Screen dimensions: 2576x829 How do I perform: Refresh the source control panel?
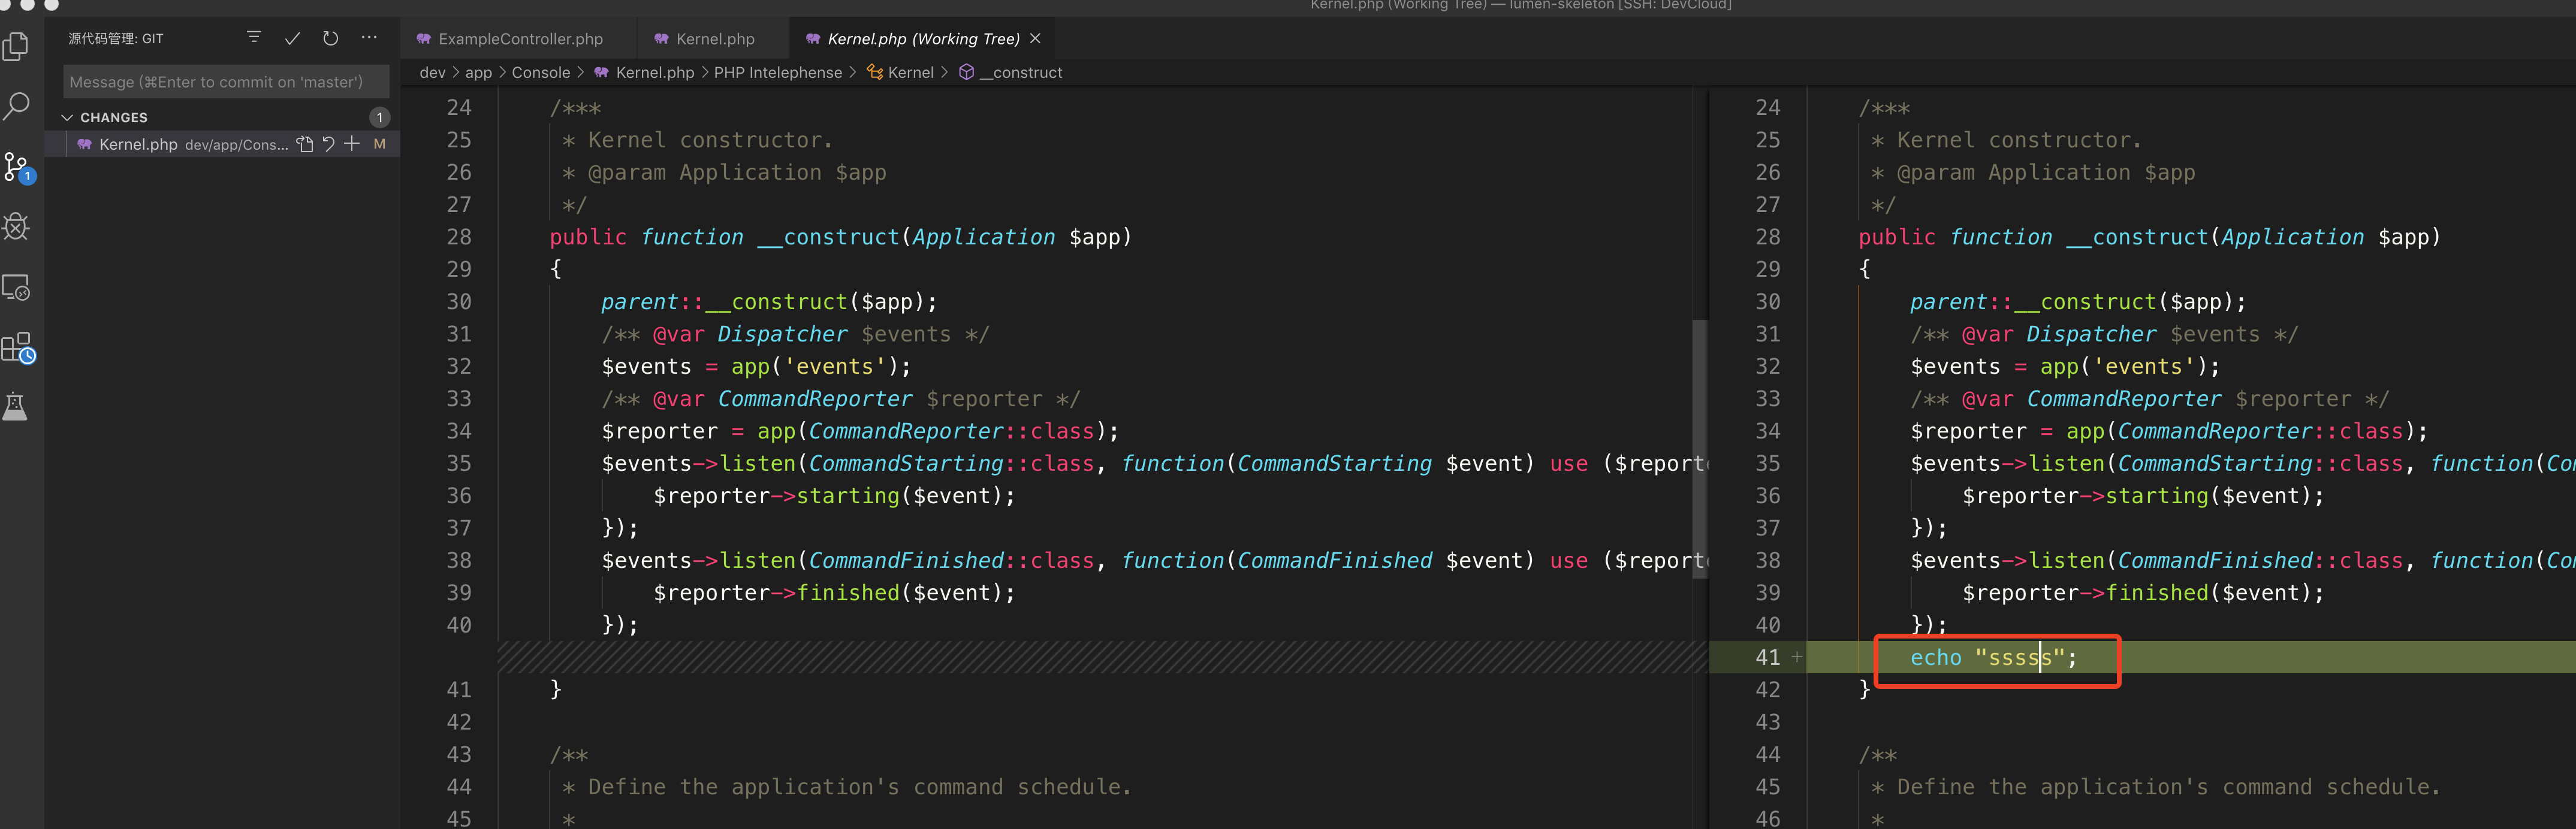coord(331,38)
